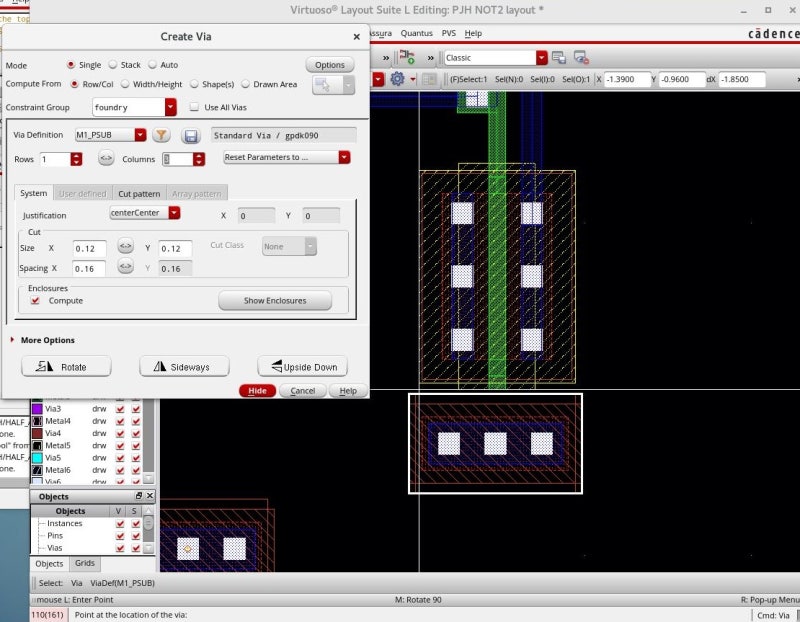Click the via definition filter funnel icon
The width and height of the screenshot is (800, 622).
[161, 135]
